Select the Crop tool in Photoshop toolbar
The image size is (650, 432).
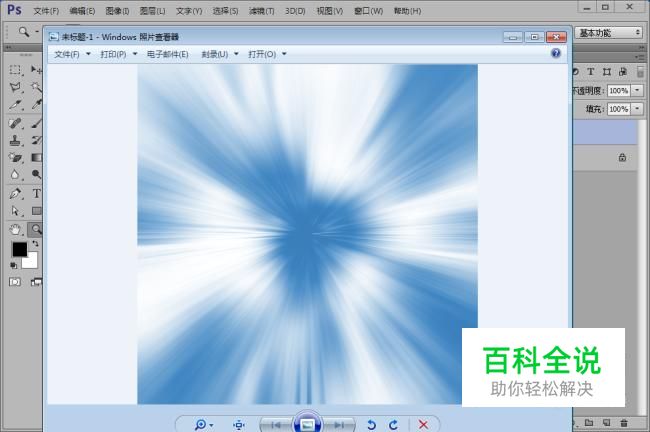coord(15,104)
